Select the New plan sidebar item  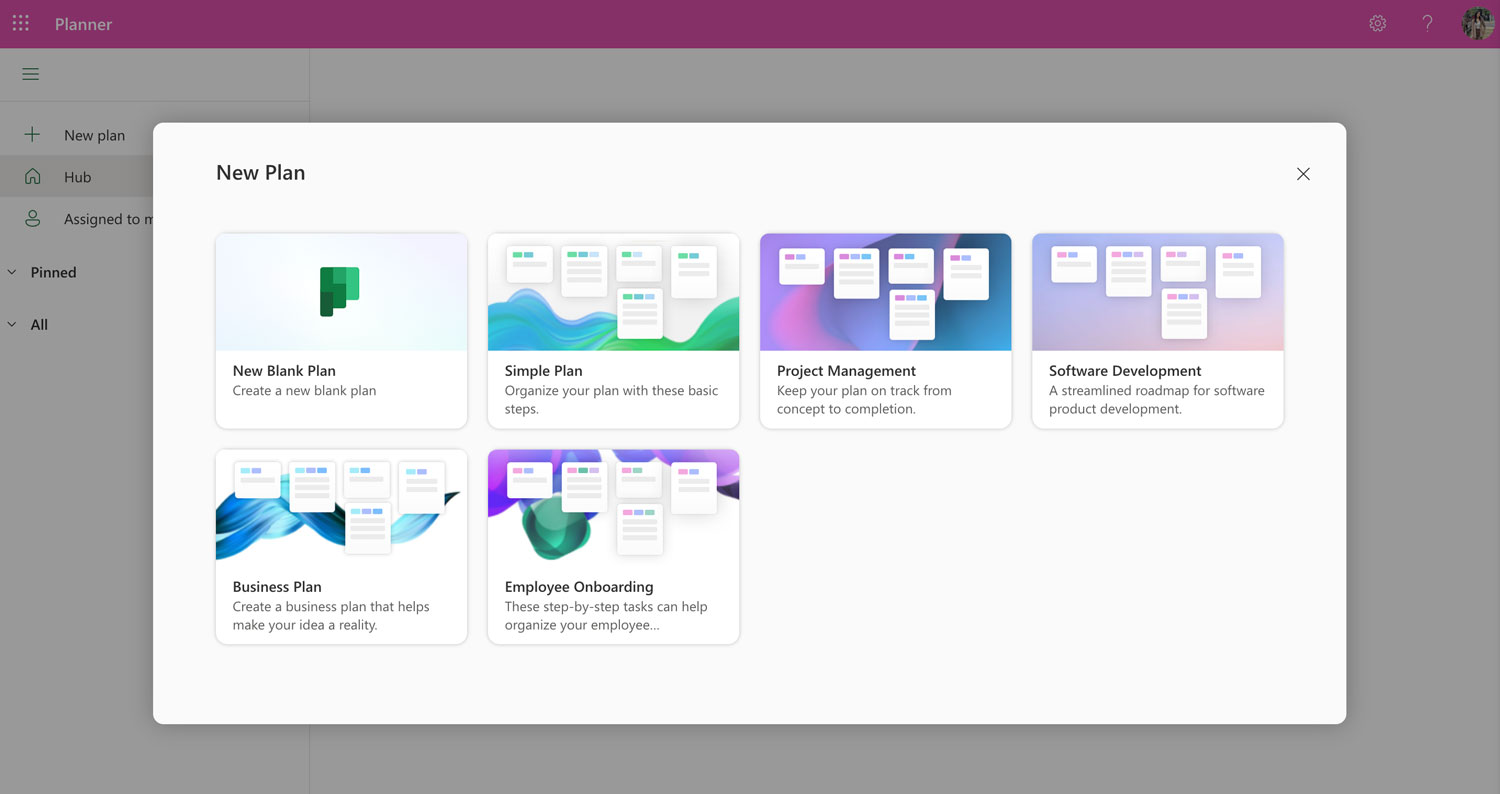(x=94, y=135)
